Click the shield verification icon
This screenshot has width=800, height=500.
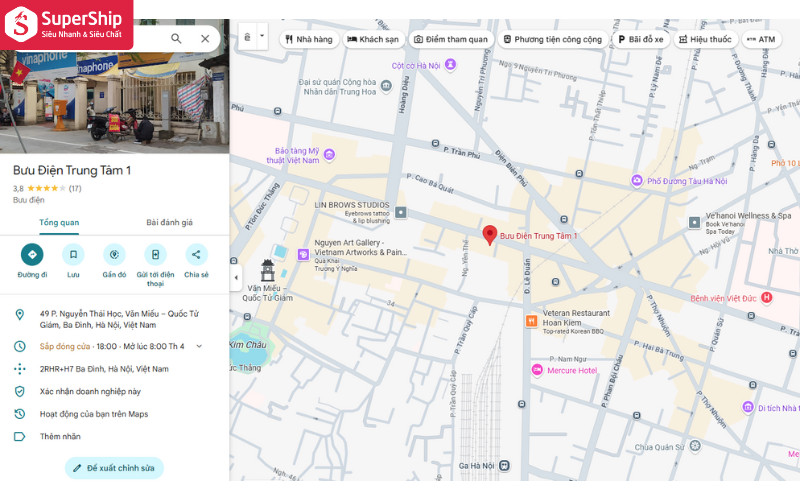[19, 391]
